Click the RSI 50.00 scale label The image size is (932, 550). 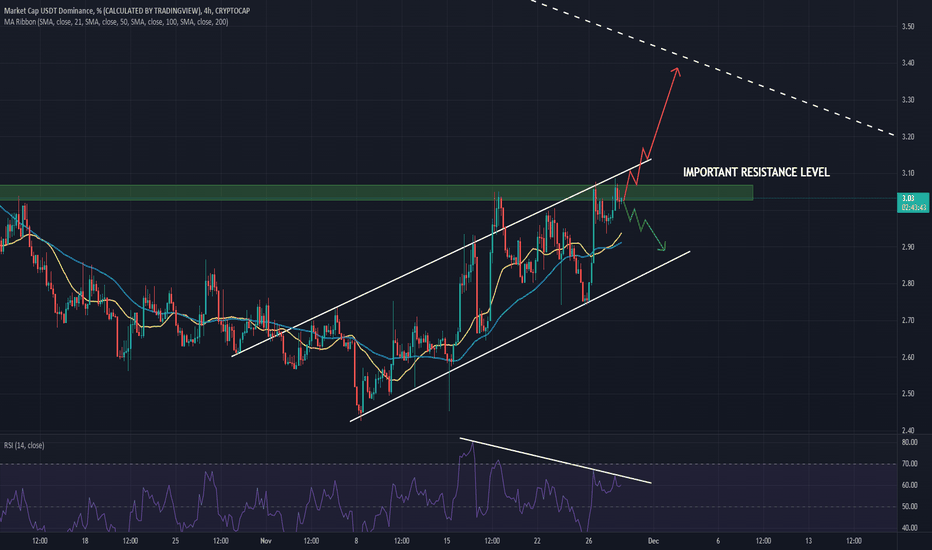pos(909,507)
